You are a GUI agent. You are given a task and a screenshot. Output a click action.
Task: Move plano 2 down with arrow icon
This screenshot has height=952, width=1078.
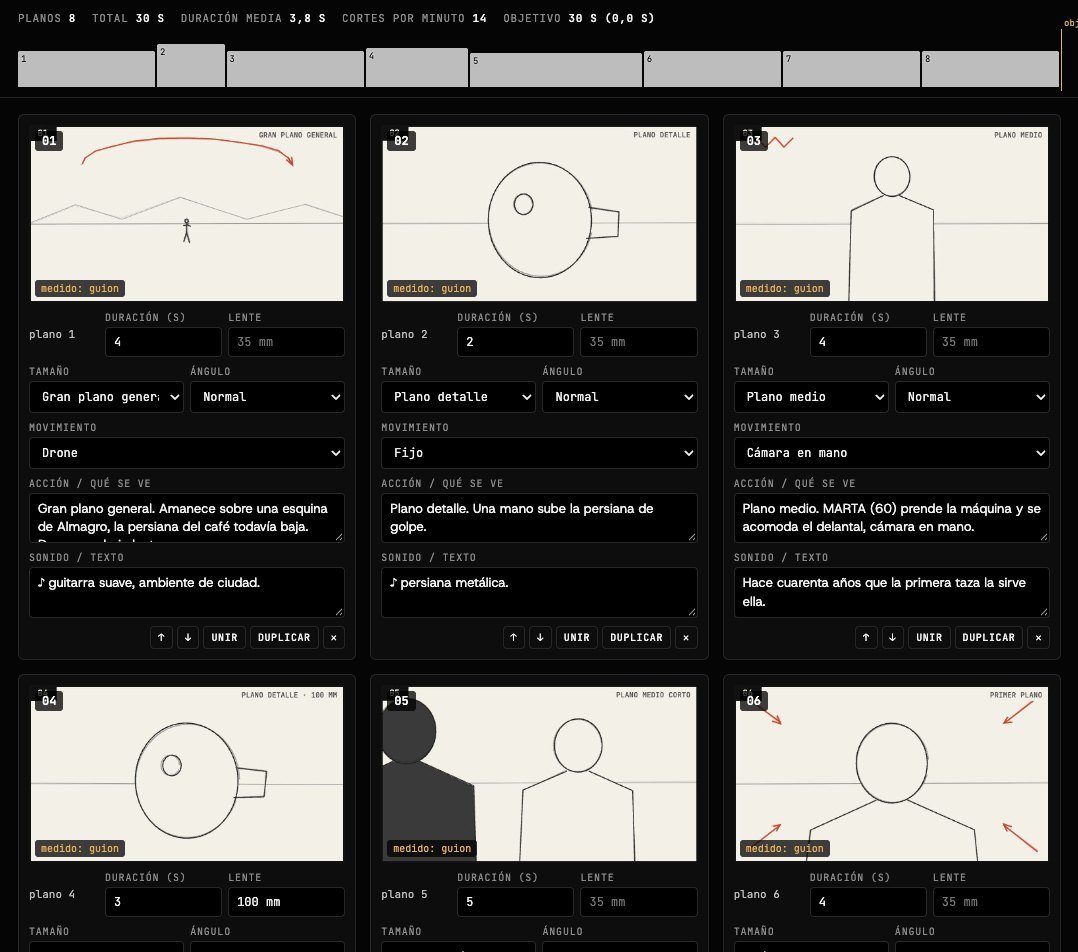[540, 637]
